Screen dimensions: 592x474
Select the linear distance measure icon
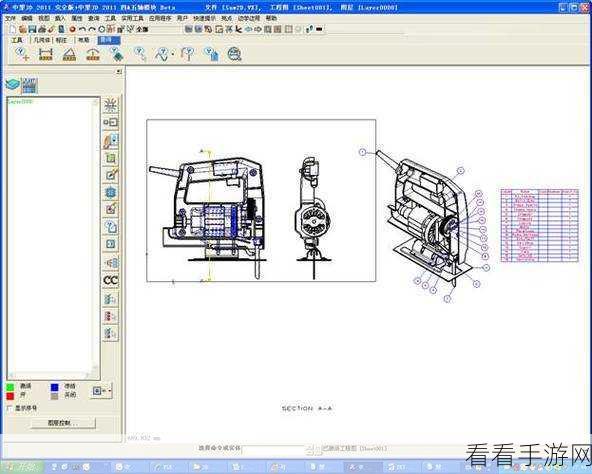point(46,54)
